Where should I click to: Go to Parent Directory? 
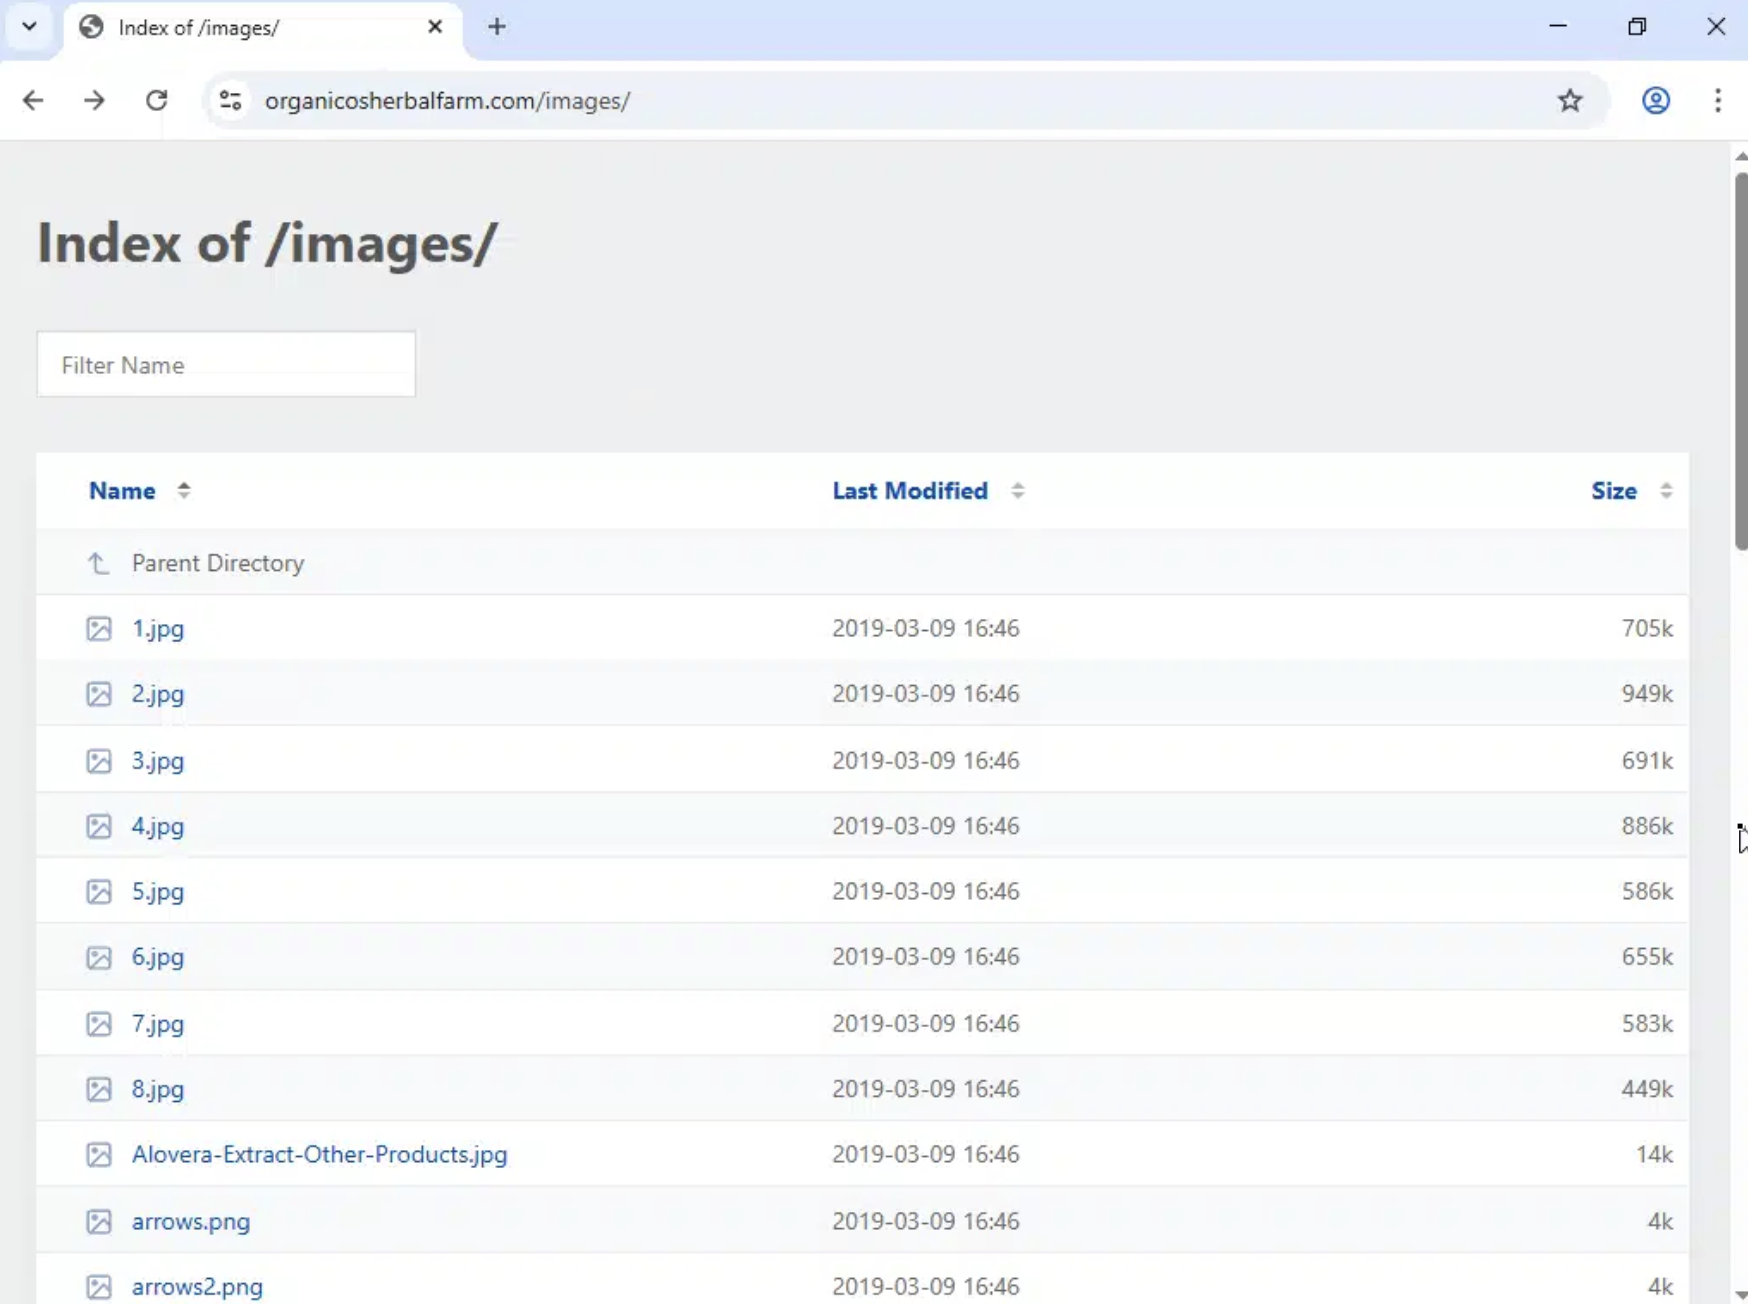tap(218, 563)
